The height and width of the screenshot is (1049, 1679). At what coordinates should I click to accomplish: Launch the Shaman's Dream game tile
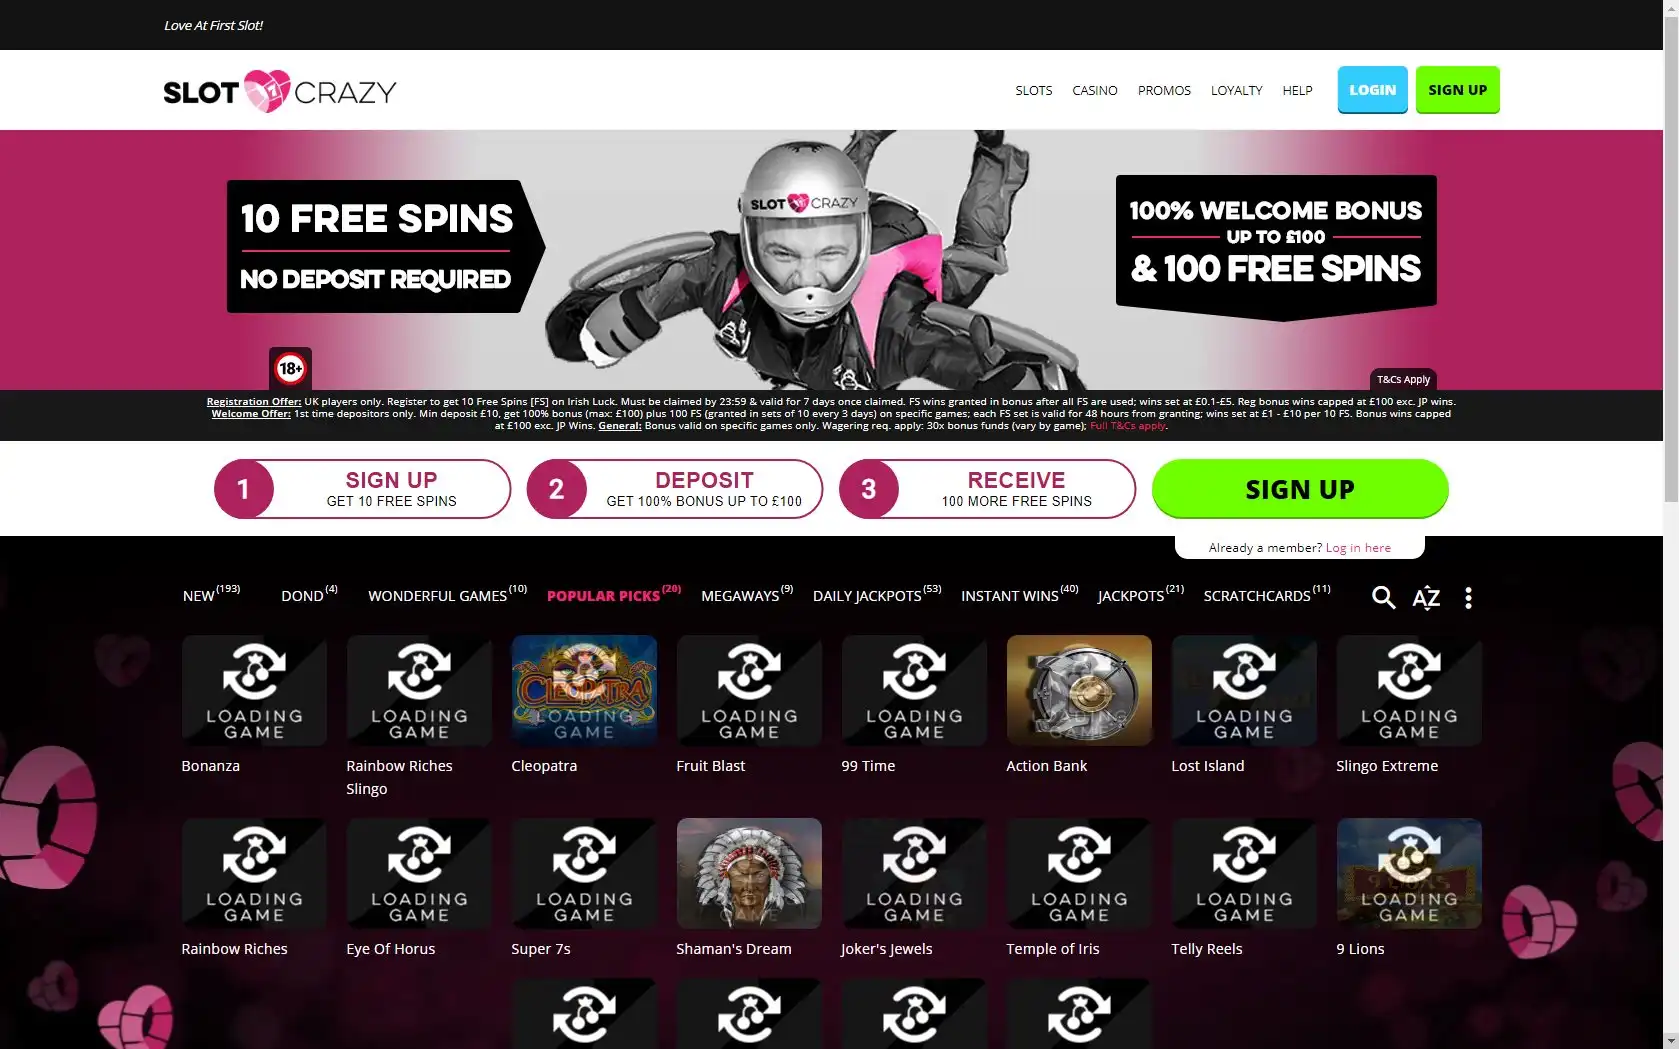[x=749, y=873]
